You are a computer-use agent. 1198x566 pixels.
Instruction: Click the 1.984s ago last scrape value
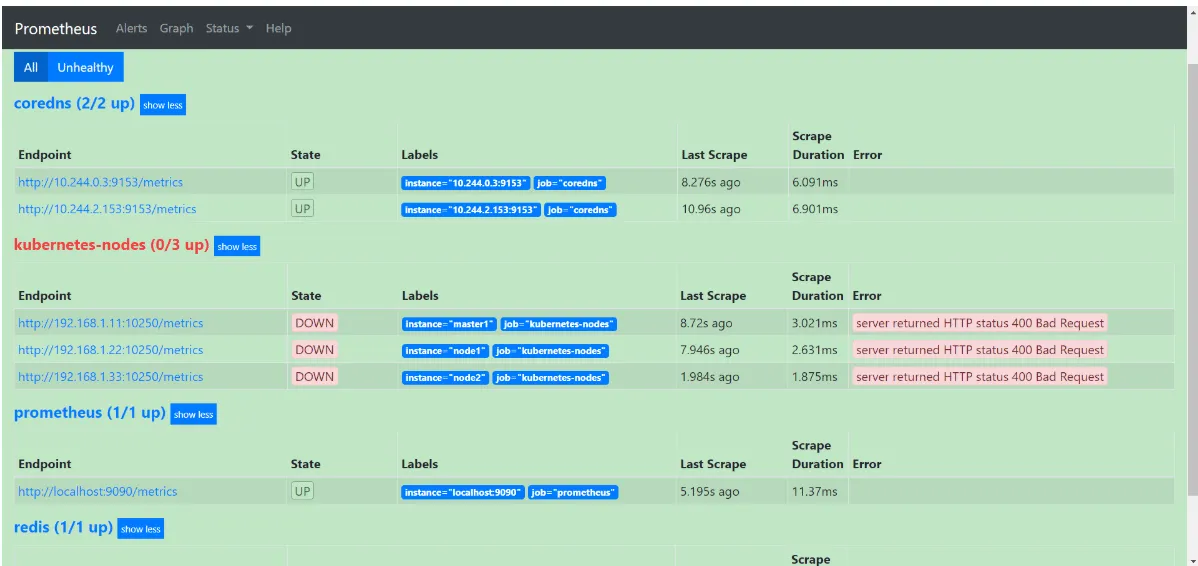pyautogui.click(x=710, y=377)
